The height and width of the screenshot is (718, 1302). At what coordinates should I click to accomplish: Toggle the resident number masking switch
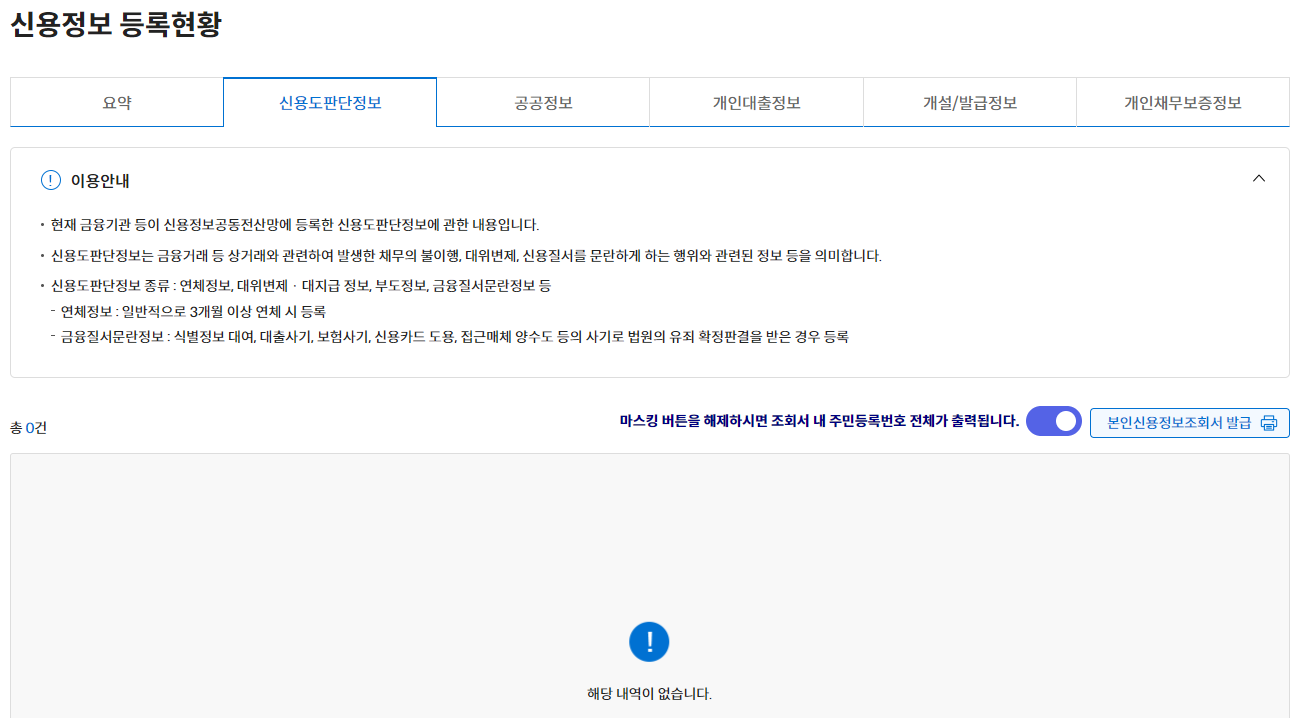click(1054, 422)
